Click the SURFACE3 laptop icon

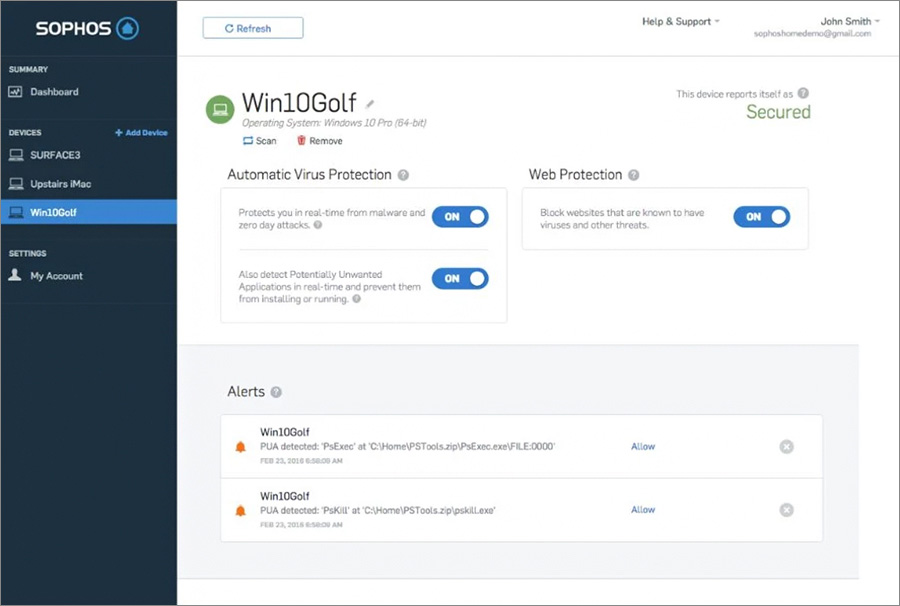(x=16, y=155)
